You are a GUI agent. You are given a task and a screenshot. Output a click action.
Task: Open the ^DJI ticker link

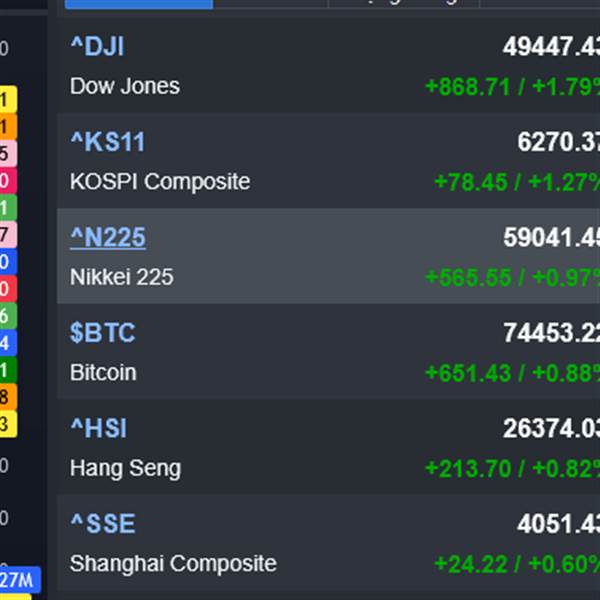pyautogui.click(x=97, y=47)
